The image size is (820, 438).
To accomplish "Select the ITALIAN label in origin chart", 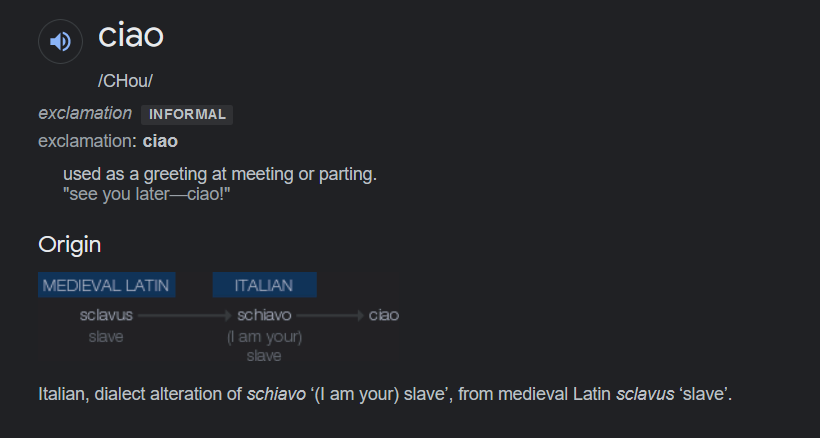I will 264,285.
